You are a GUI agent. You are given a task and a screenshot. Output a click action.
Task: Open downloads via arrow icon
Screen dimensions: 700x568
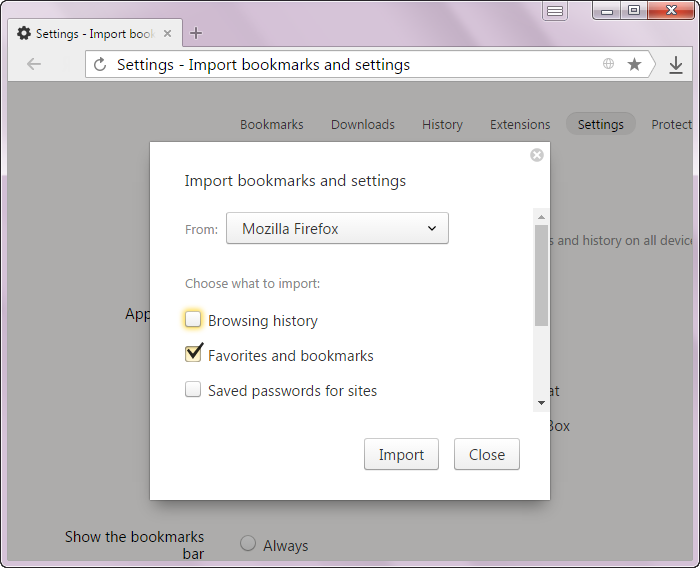(676, 65)
